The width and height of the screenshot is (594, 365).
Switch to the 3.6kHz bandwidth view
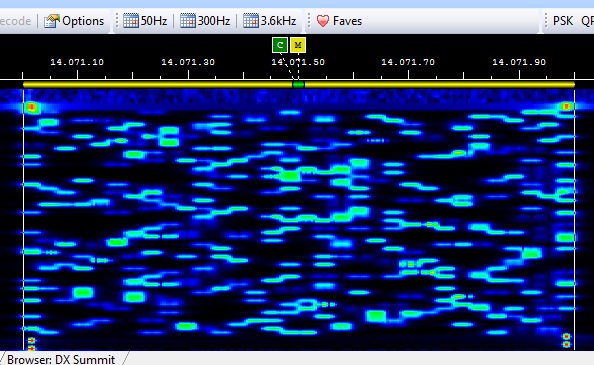(270, 21)
